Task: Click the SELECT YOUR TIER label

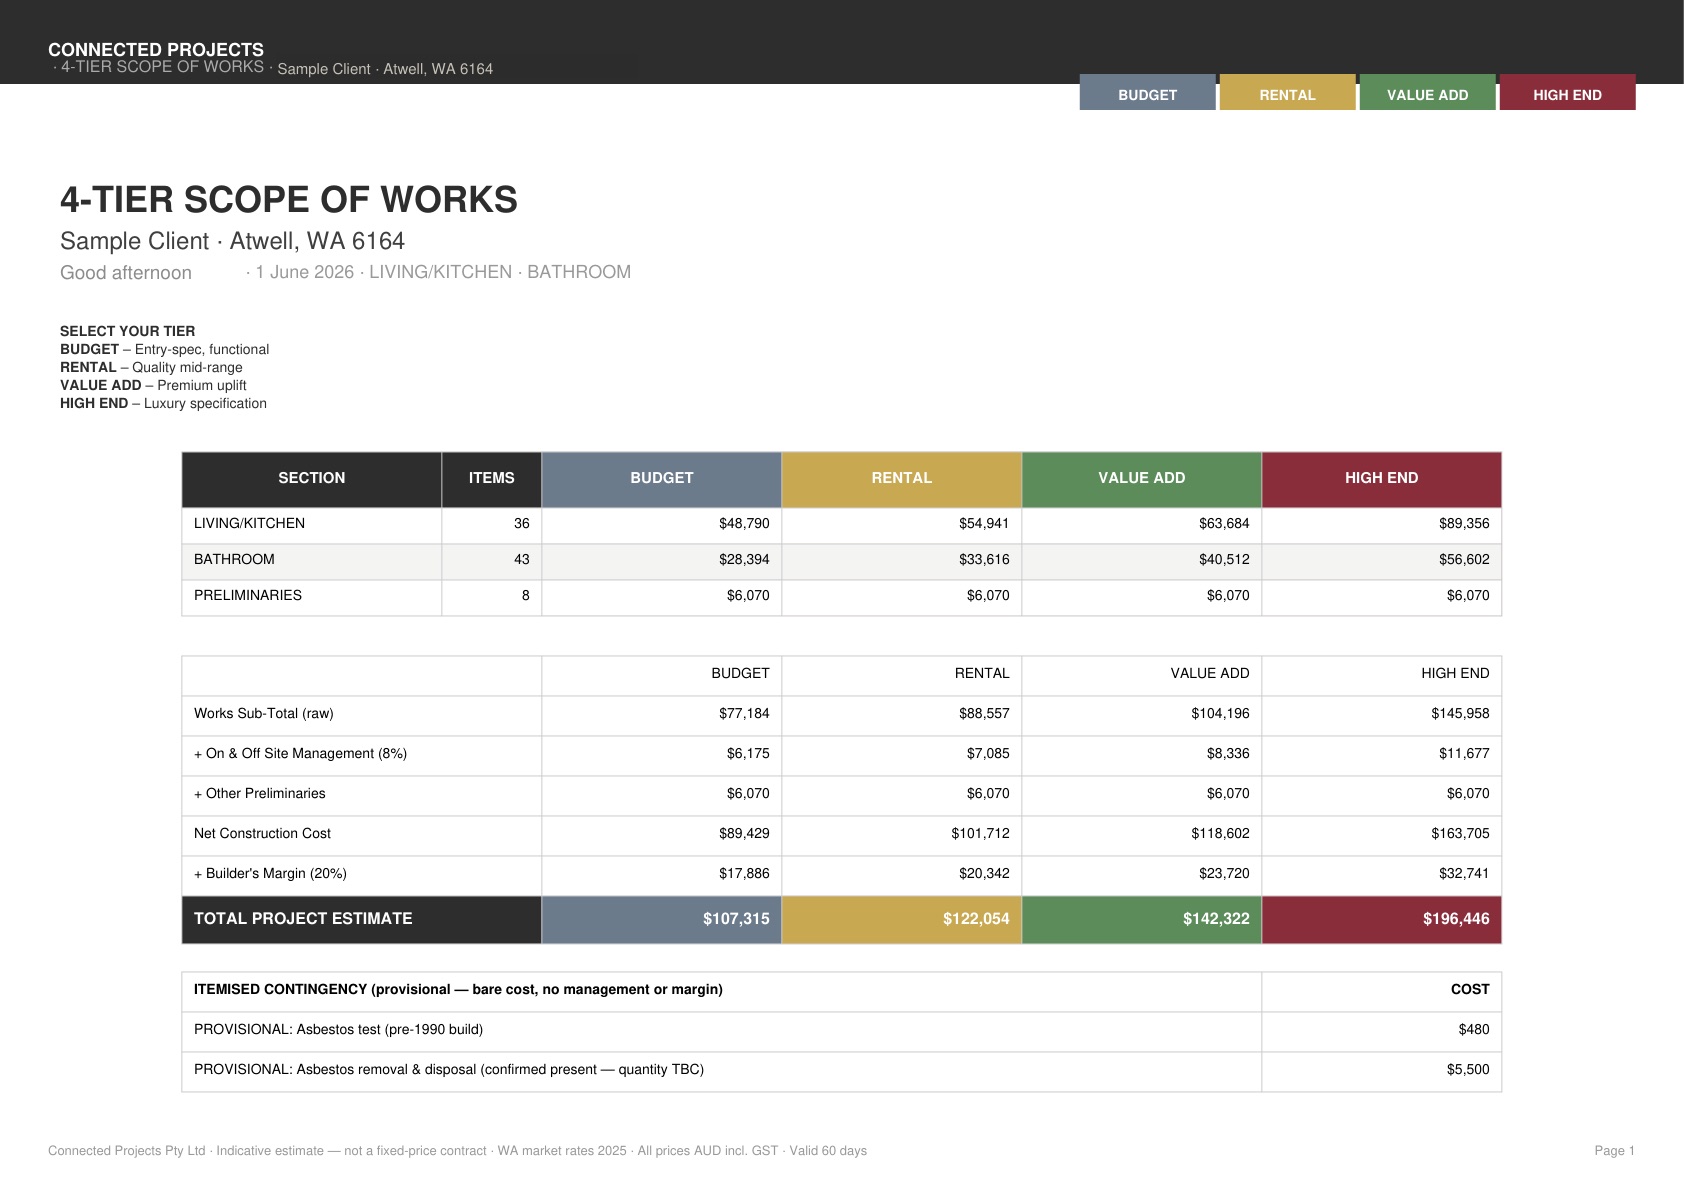Action: [x=128, y=331]
